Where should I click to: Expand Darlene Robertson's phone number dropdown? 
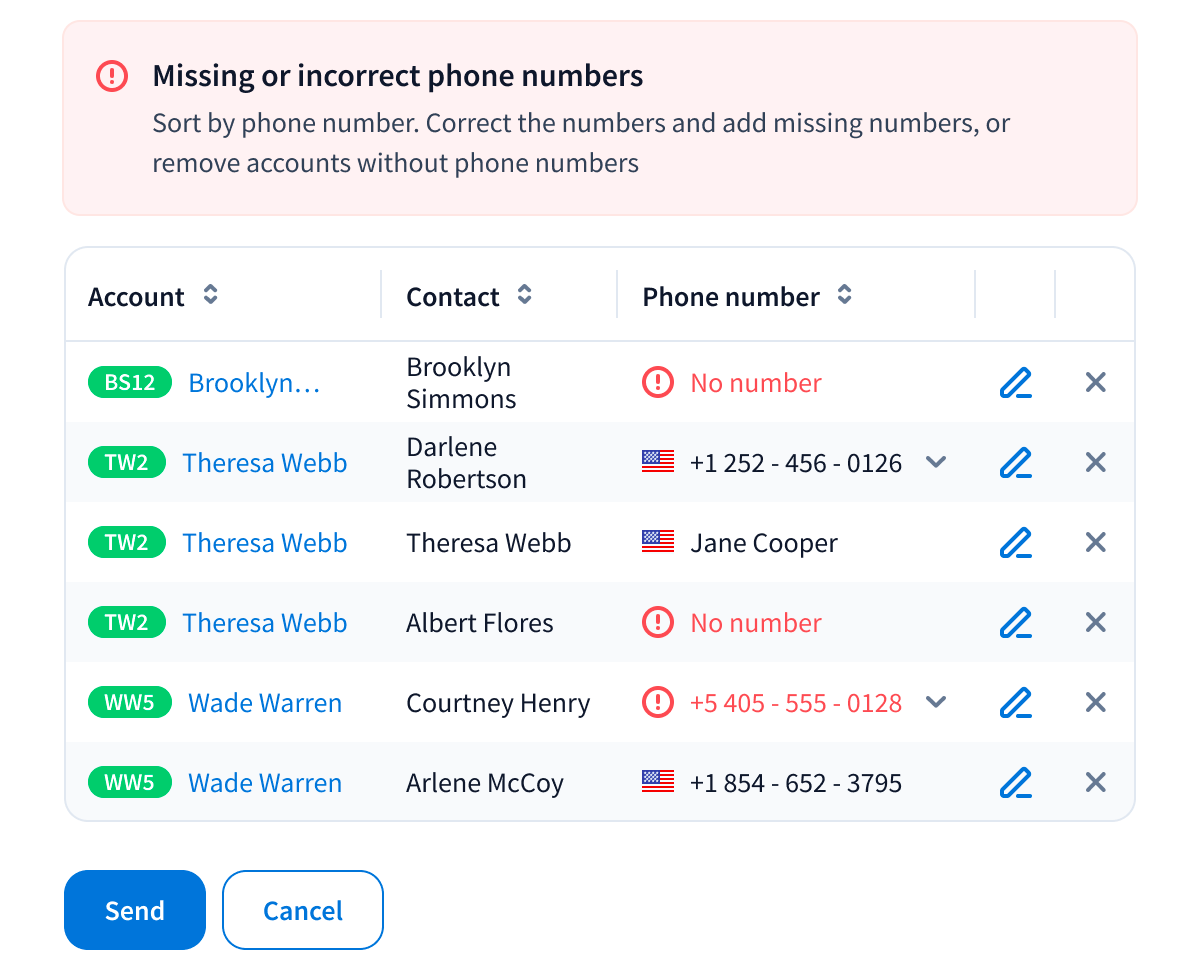tap(935, 462)
